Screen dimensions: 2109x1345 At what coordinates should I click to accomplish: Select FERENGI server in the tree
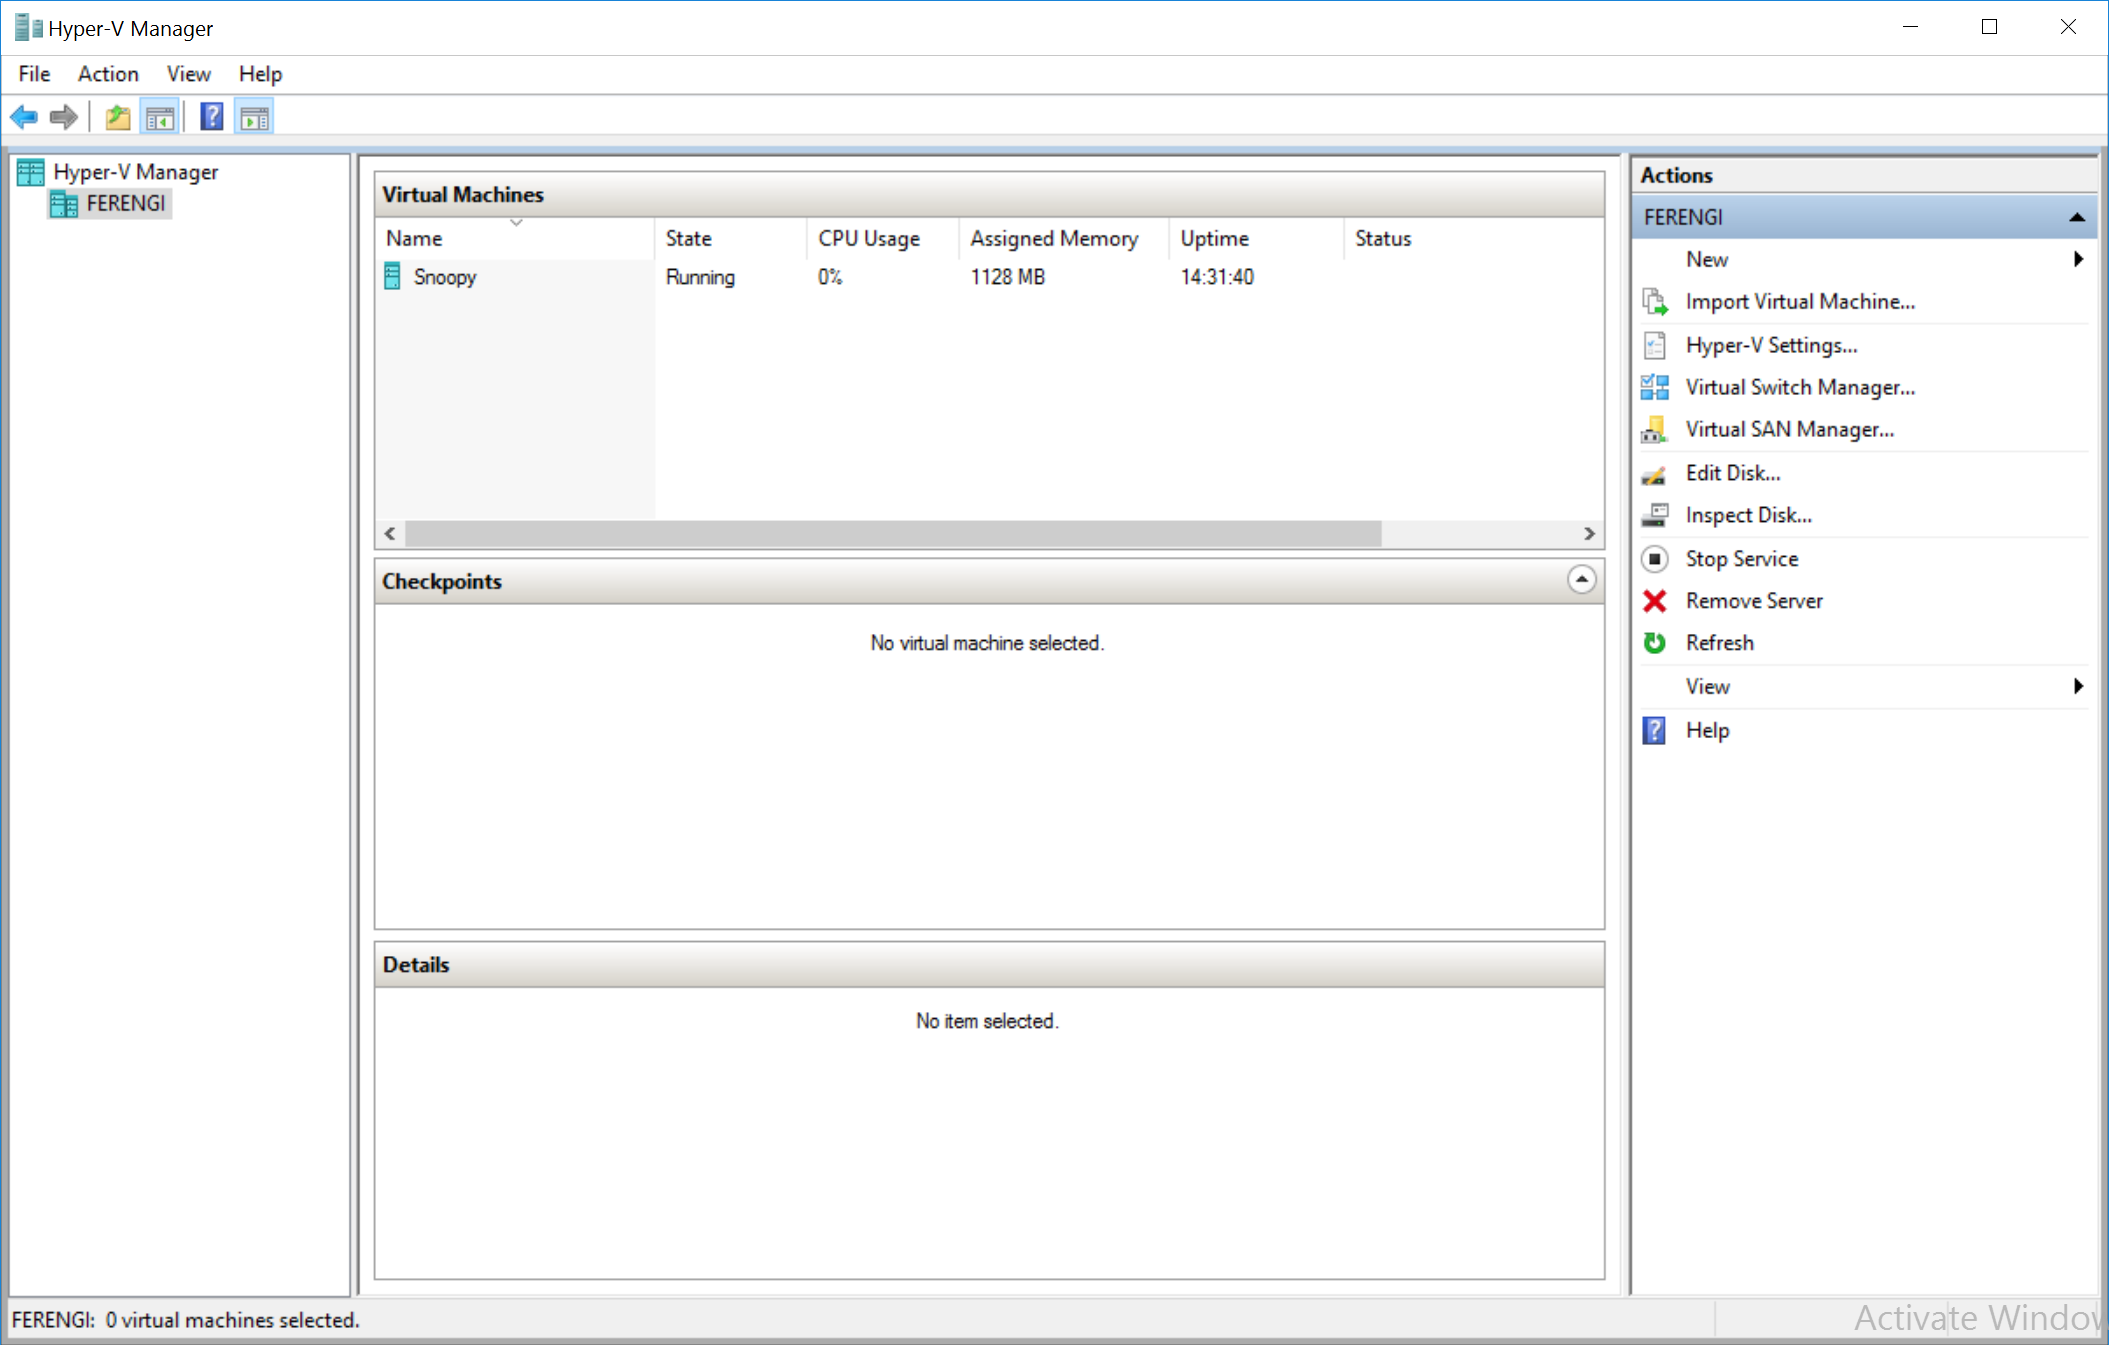125,204
